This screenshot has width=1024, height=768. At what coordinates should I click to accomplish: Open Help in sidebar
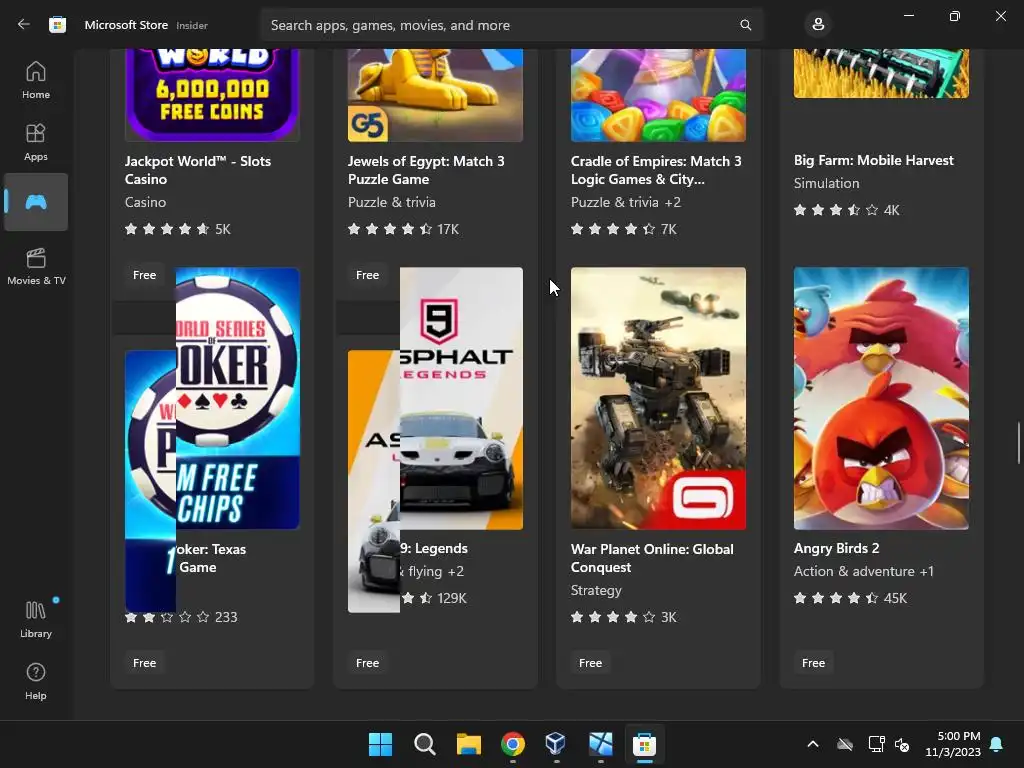click(x=36, y=681)
